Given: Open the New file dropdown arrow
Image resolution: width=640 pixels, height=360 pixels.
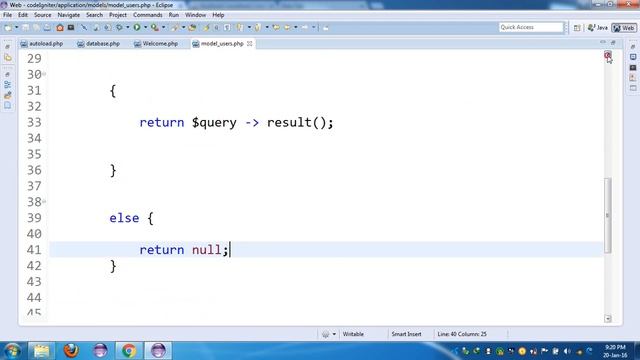Looking at the screenshot, I should point(16,28).
